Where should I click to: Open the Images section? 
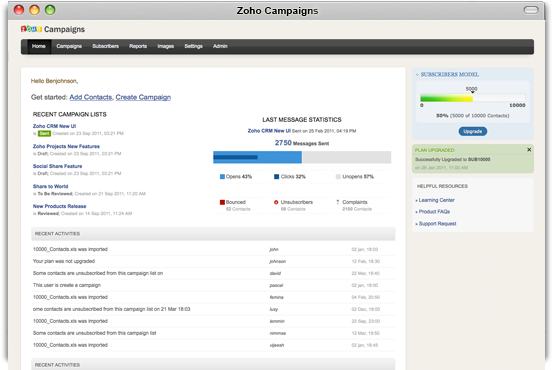(x=165, y=46)
